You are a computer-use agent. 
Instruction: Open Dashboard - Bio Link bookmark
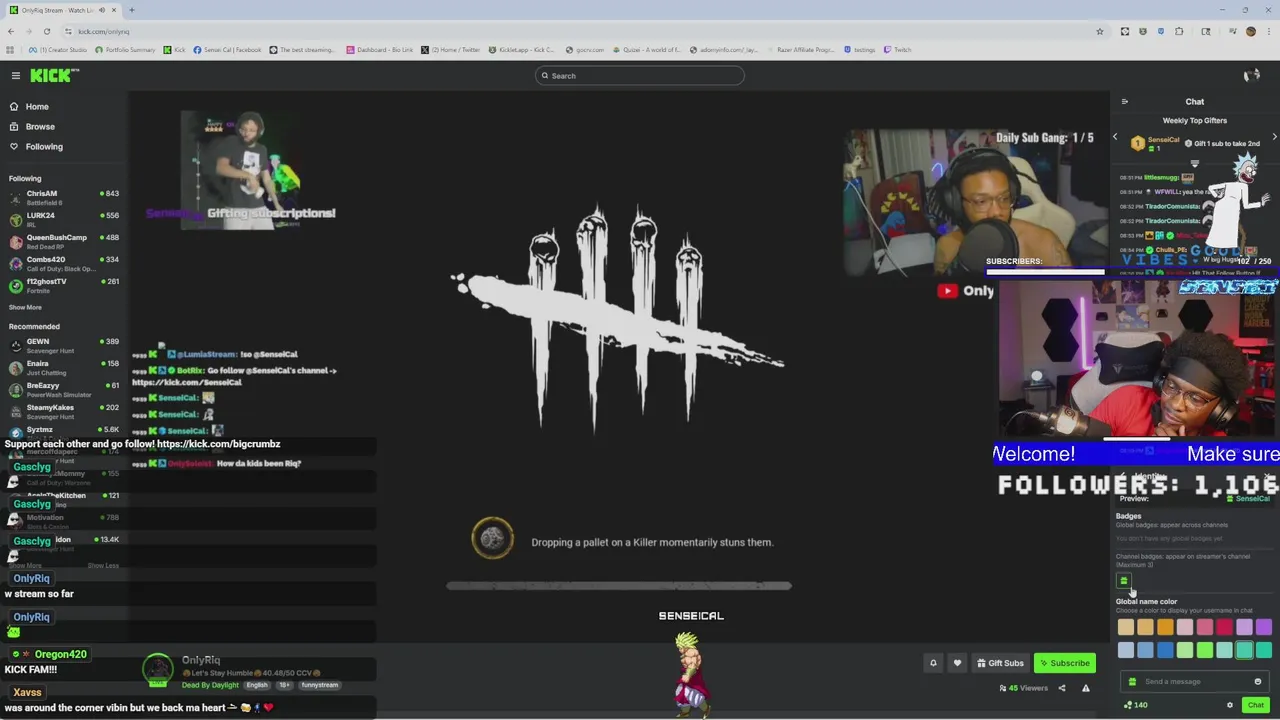(x=380, y=49)
